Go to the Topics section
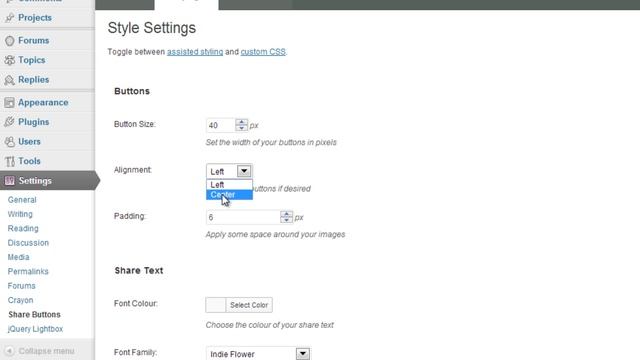 31,60
